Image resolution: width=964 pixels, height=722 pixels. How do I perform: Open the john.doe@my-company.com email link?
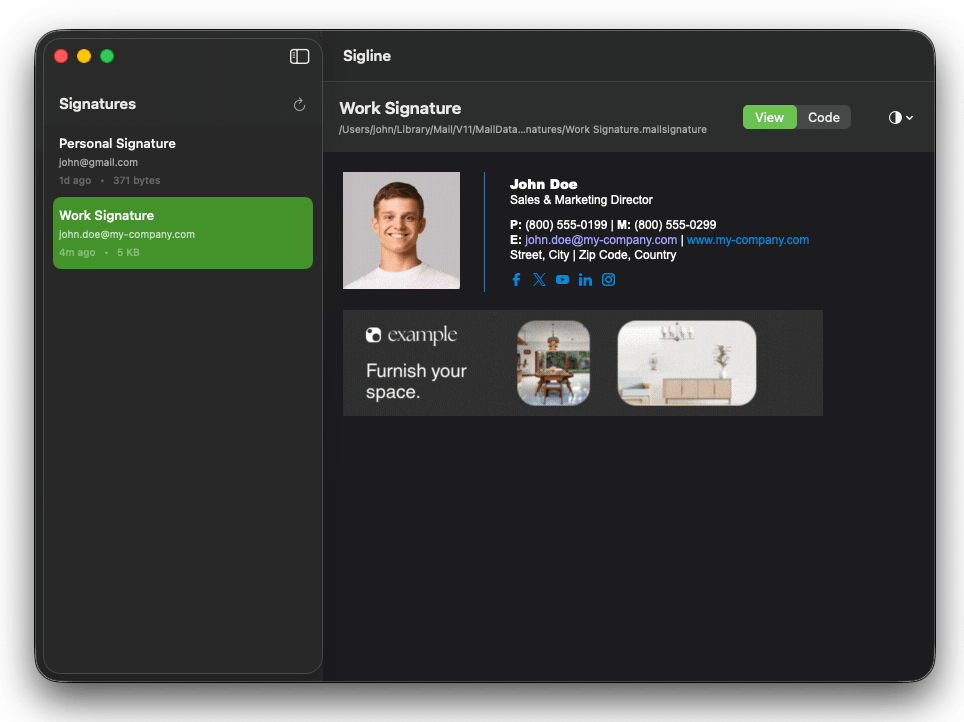(600, 239)
